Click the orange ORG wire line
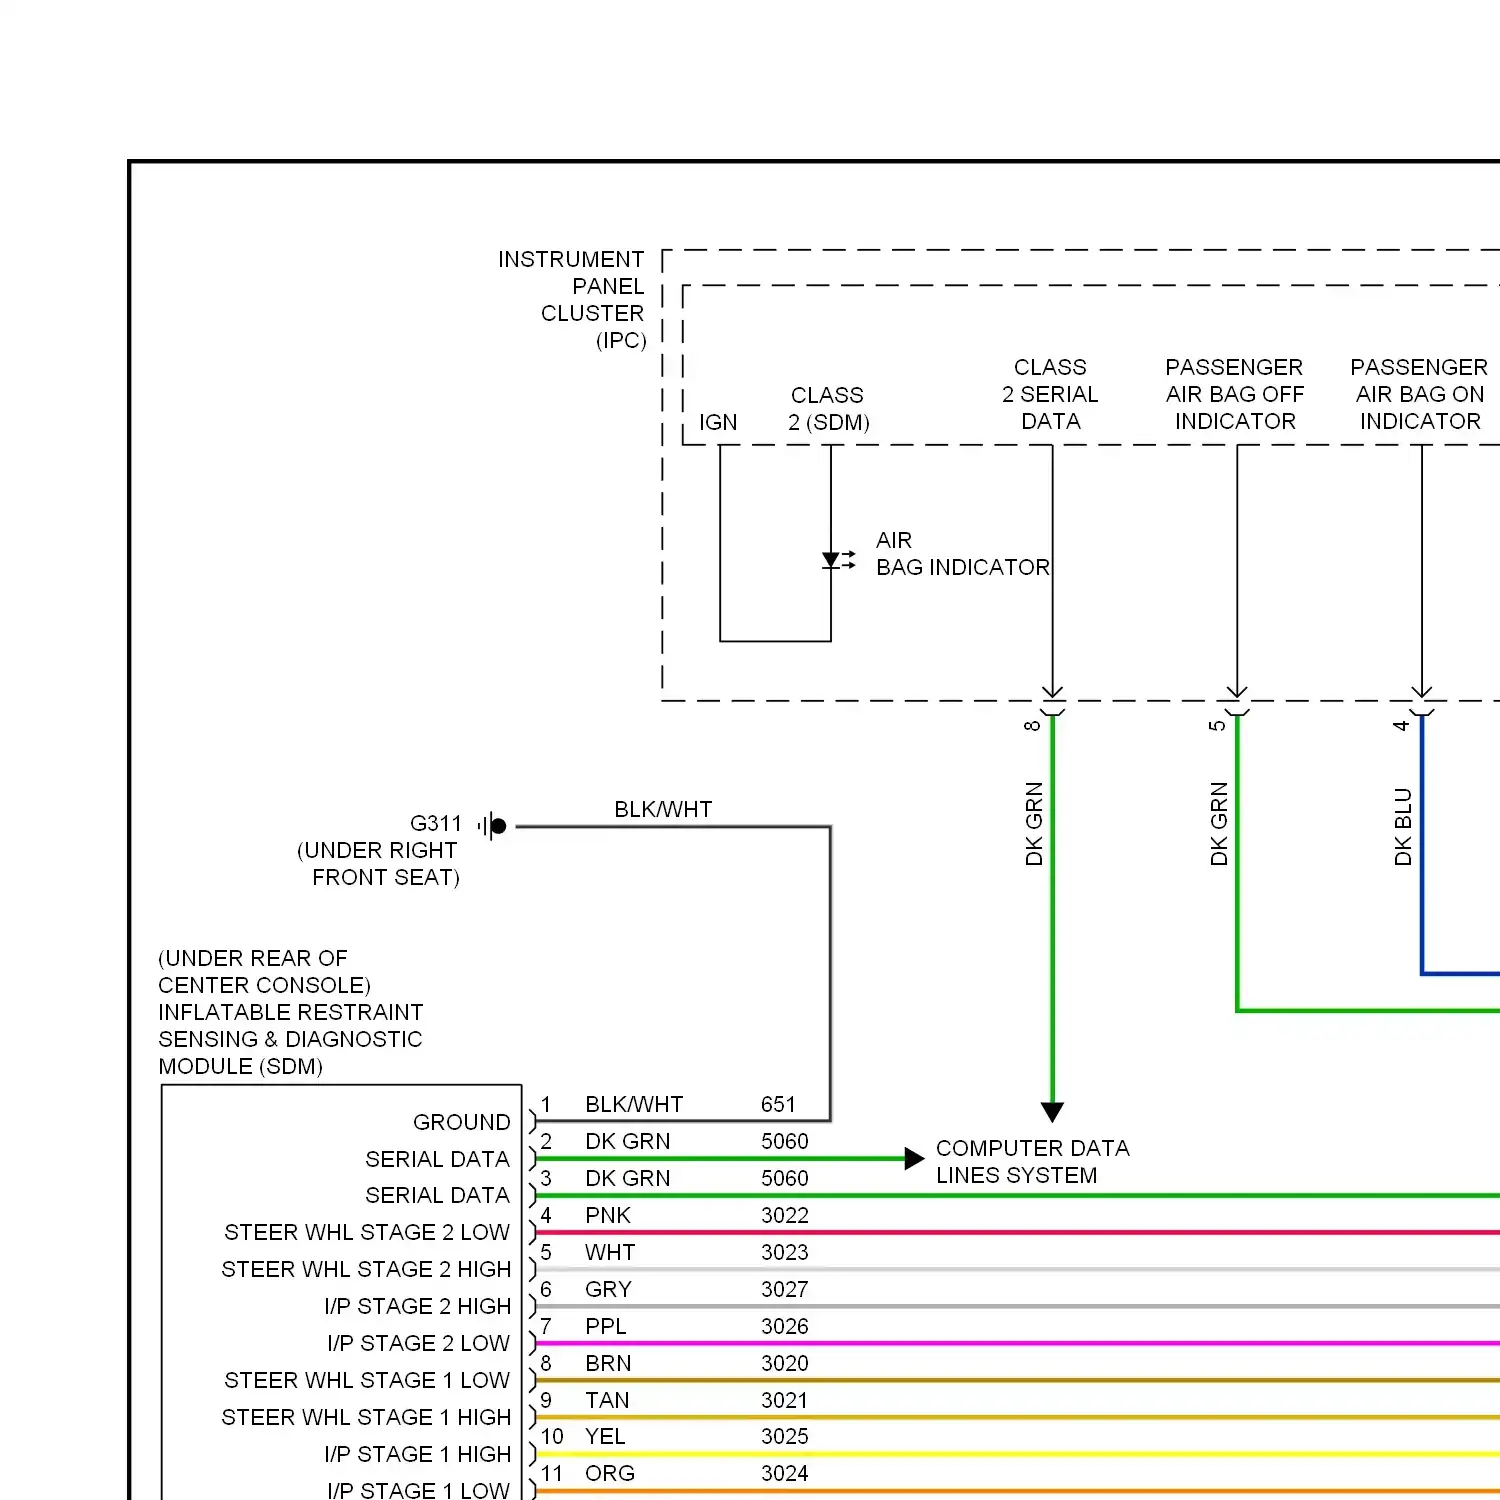 coord(1017,1491)
